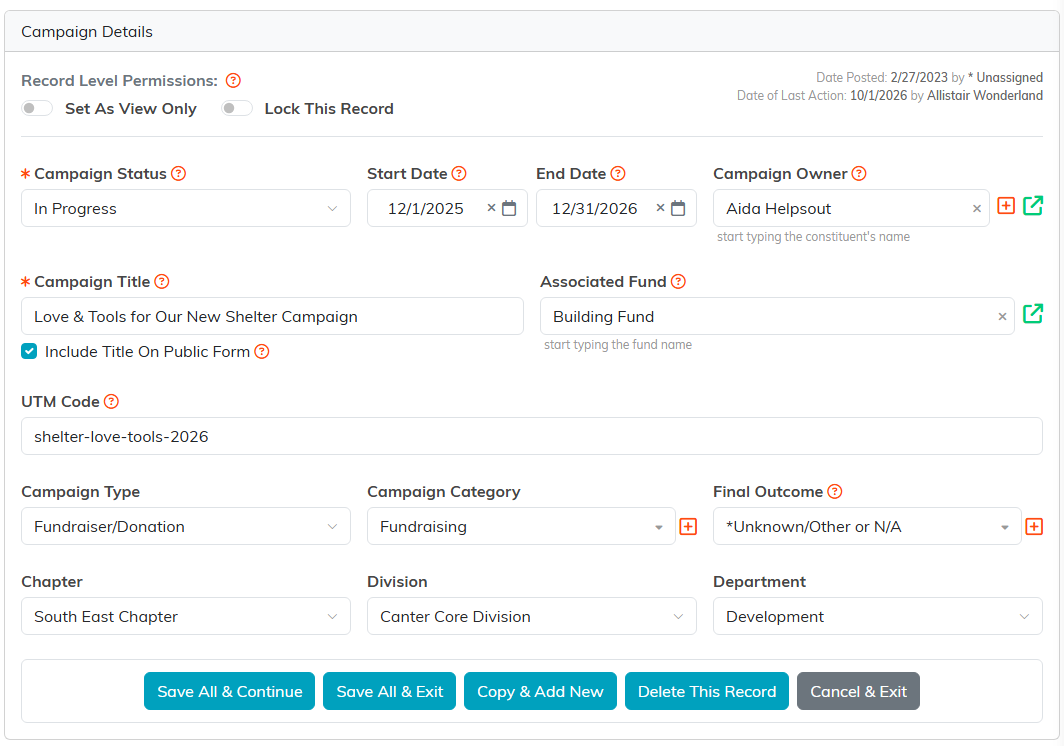Show End Date help tooltip

[x=618, y=174]
